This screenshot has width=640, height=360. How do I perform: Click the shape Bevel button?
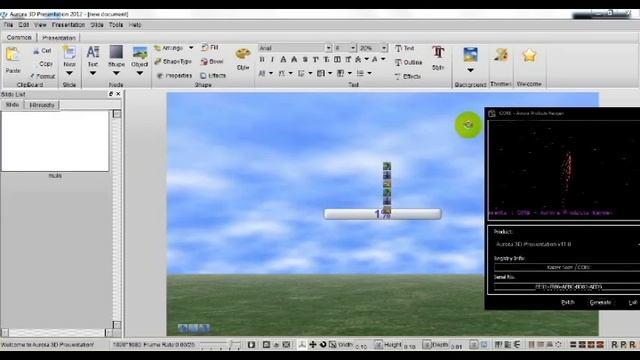point(212,62)
